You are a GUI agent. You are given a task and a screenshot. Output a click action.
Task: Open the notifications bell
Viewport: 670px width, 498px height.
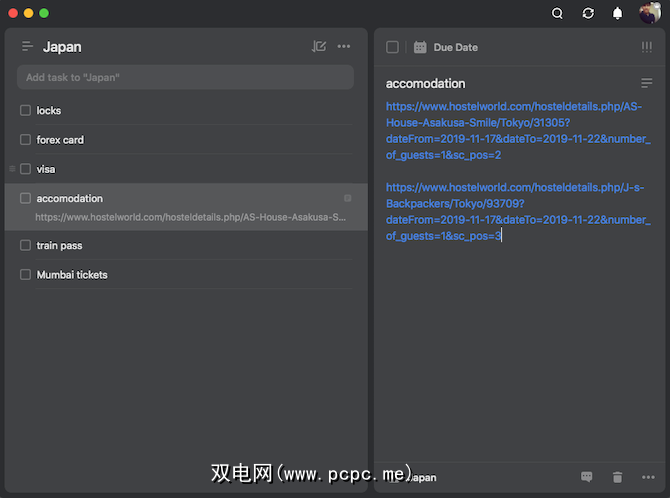(618, 13)
